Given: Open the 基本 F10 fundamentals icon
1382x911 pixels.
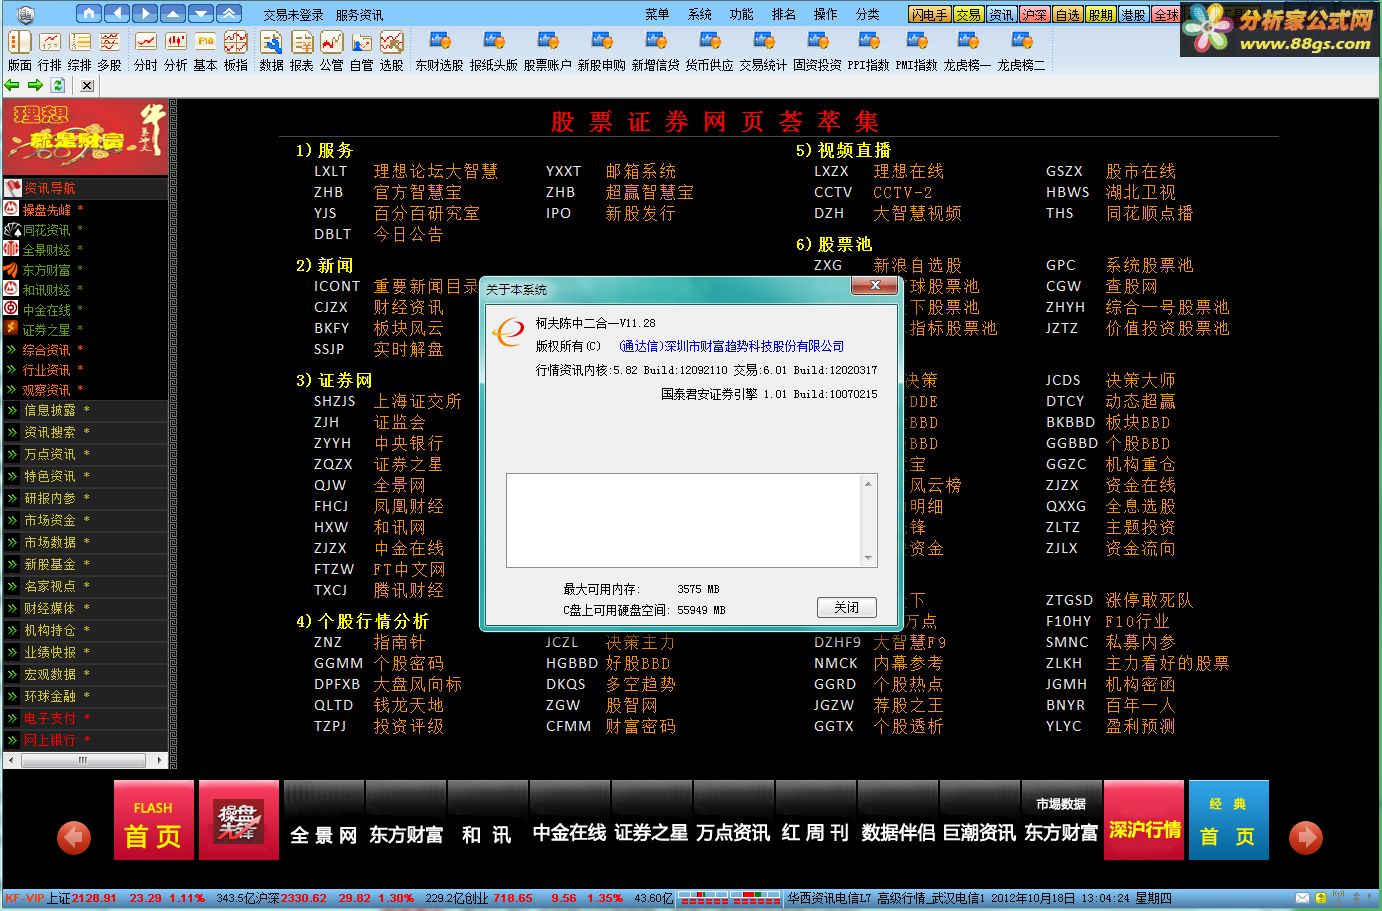Looking at the screenshot, I should (x=206, y=51).
